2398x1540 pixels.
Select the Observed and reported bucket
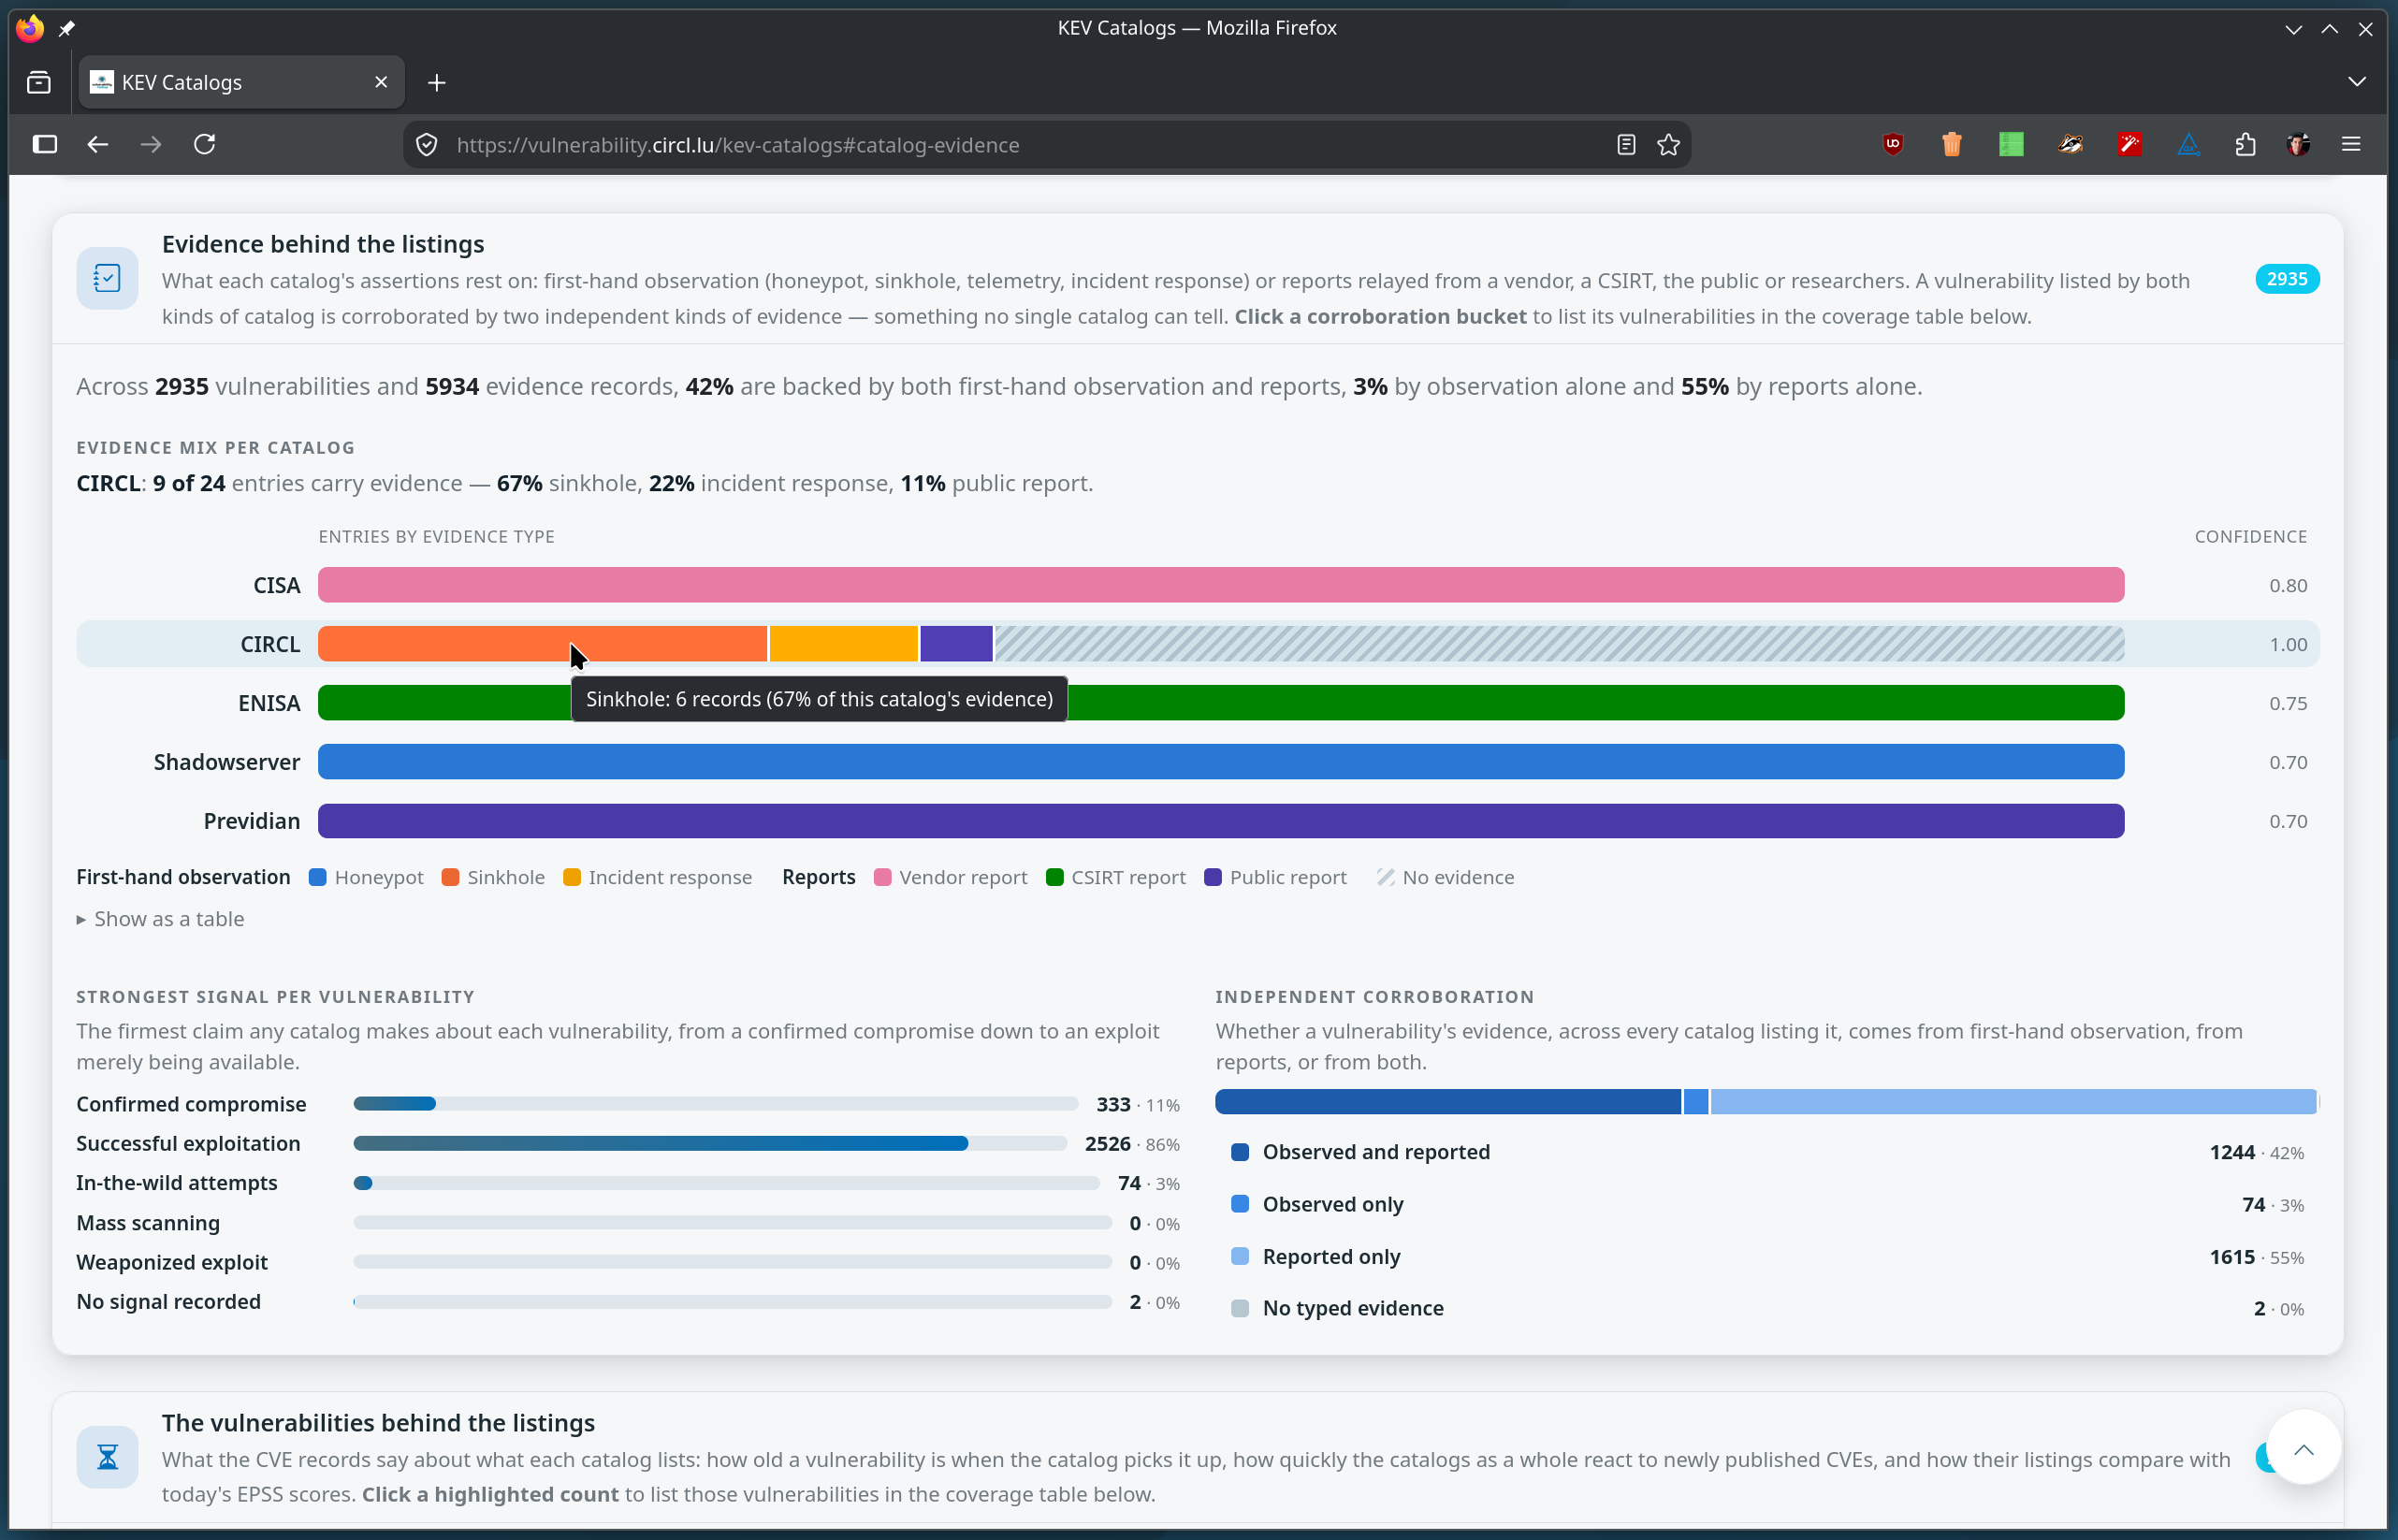click(1767, 1152)
